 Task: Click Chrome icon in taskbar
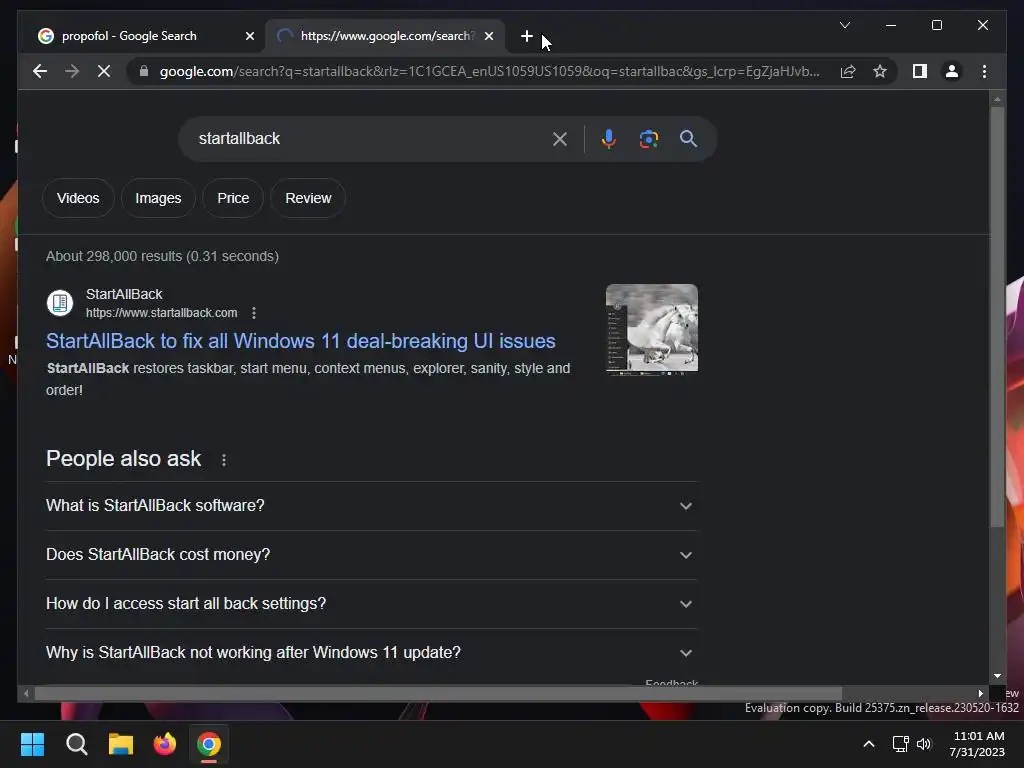tap(209, 744)
